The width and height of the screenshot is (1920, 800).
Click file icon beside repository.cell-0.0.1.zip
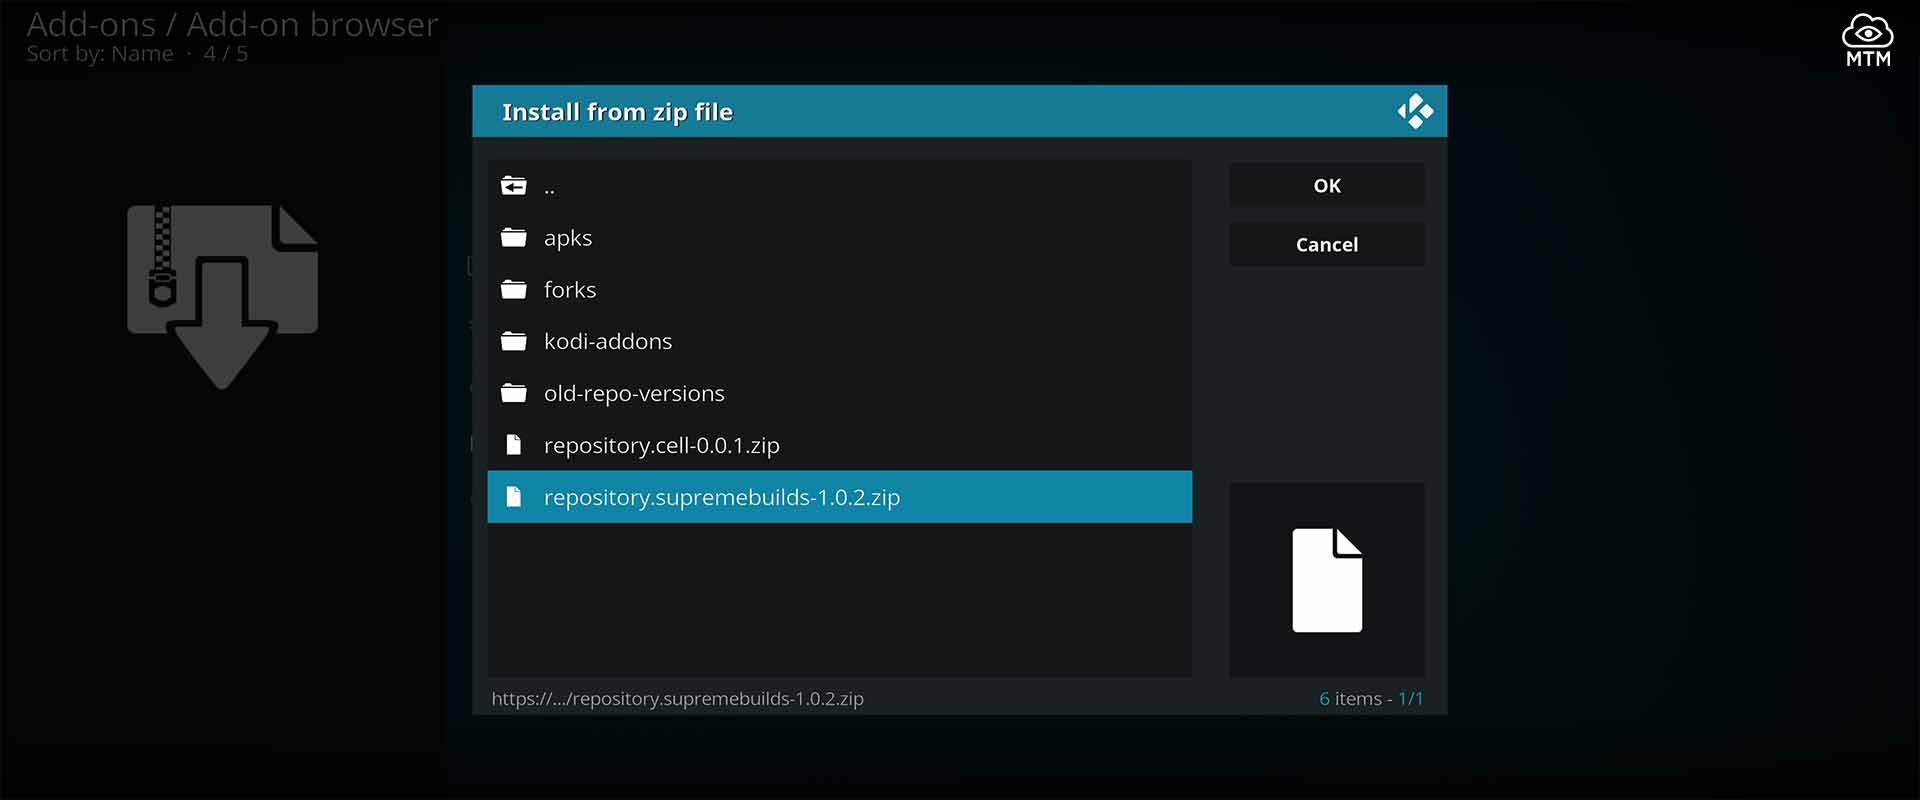pos(514,445)
